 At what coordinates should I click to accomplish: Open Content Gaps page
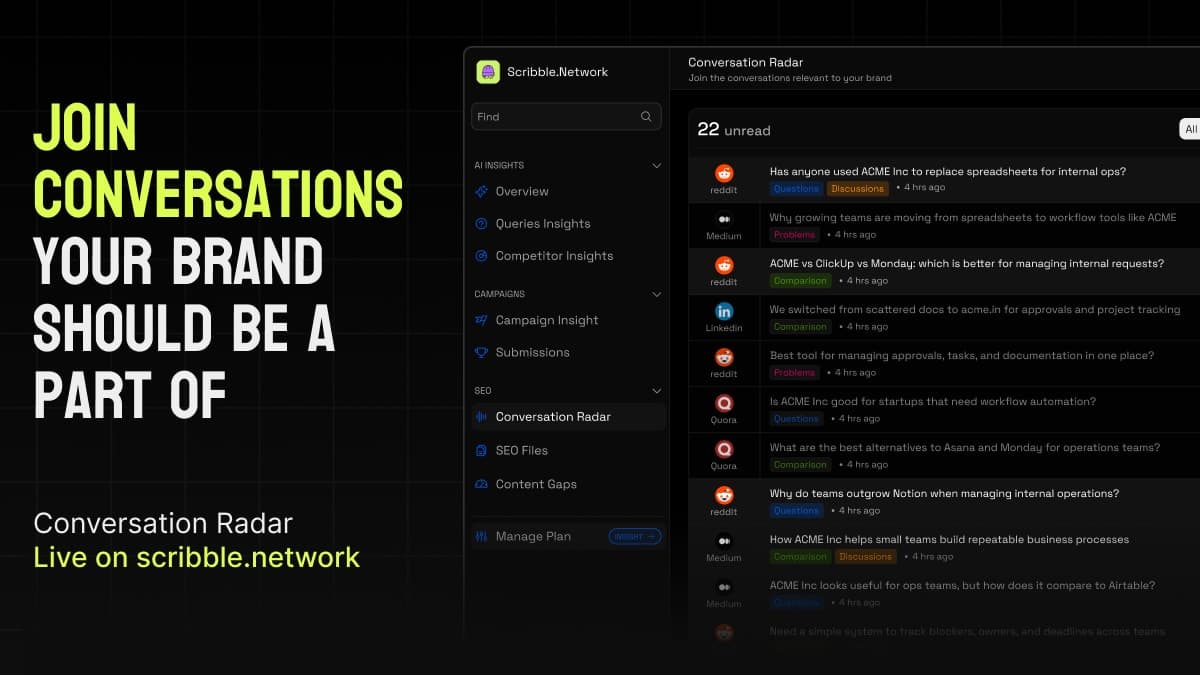(566, 484)
